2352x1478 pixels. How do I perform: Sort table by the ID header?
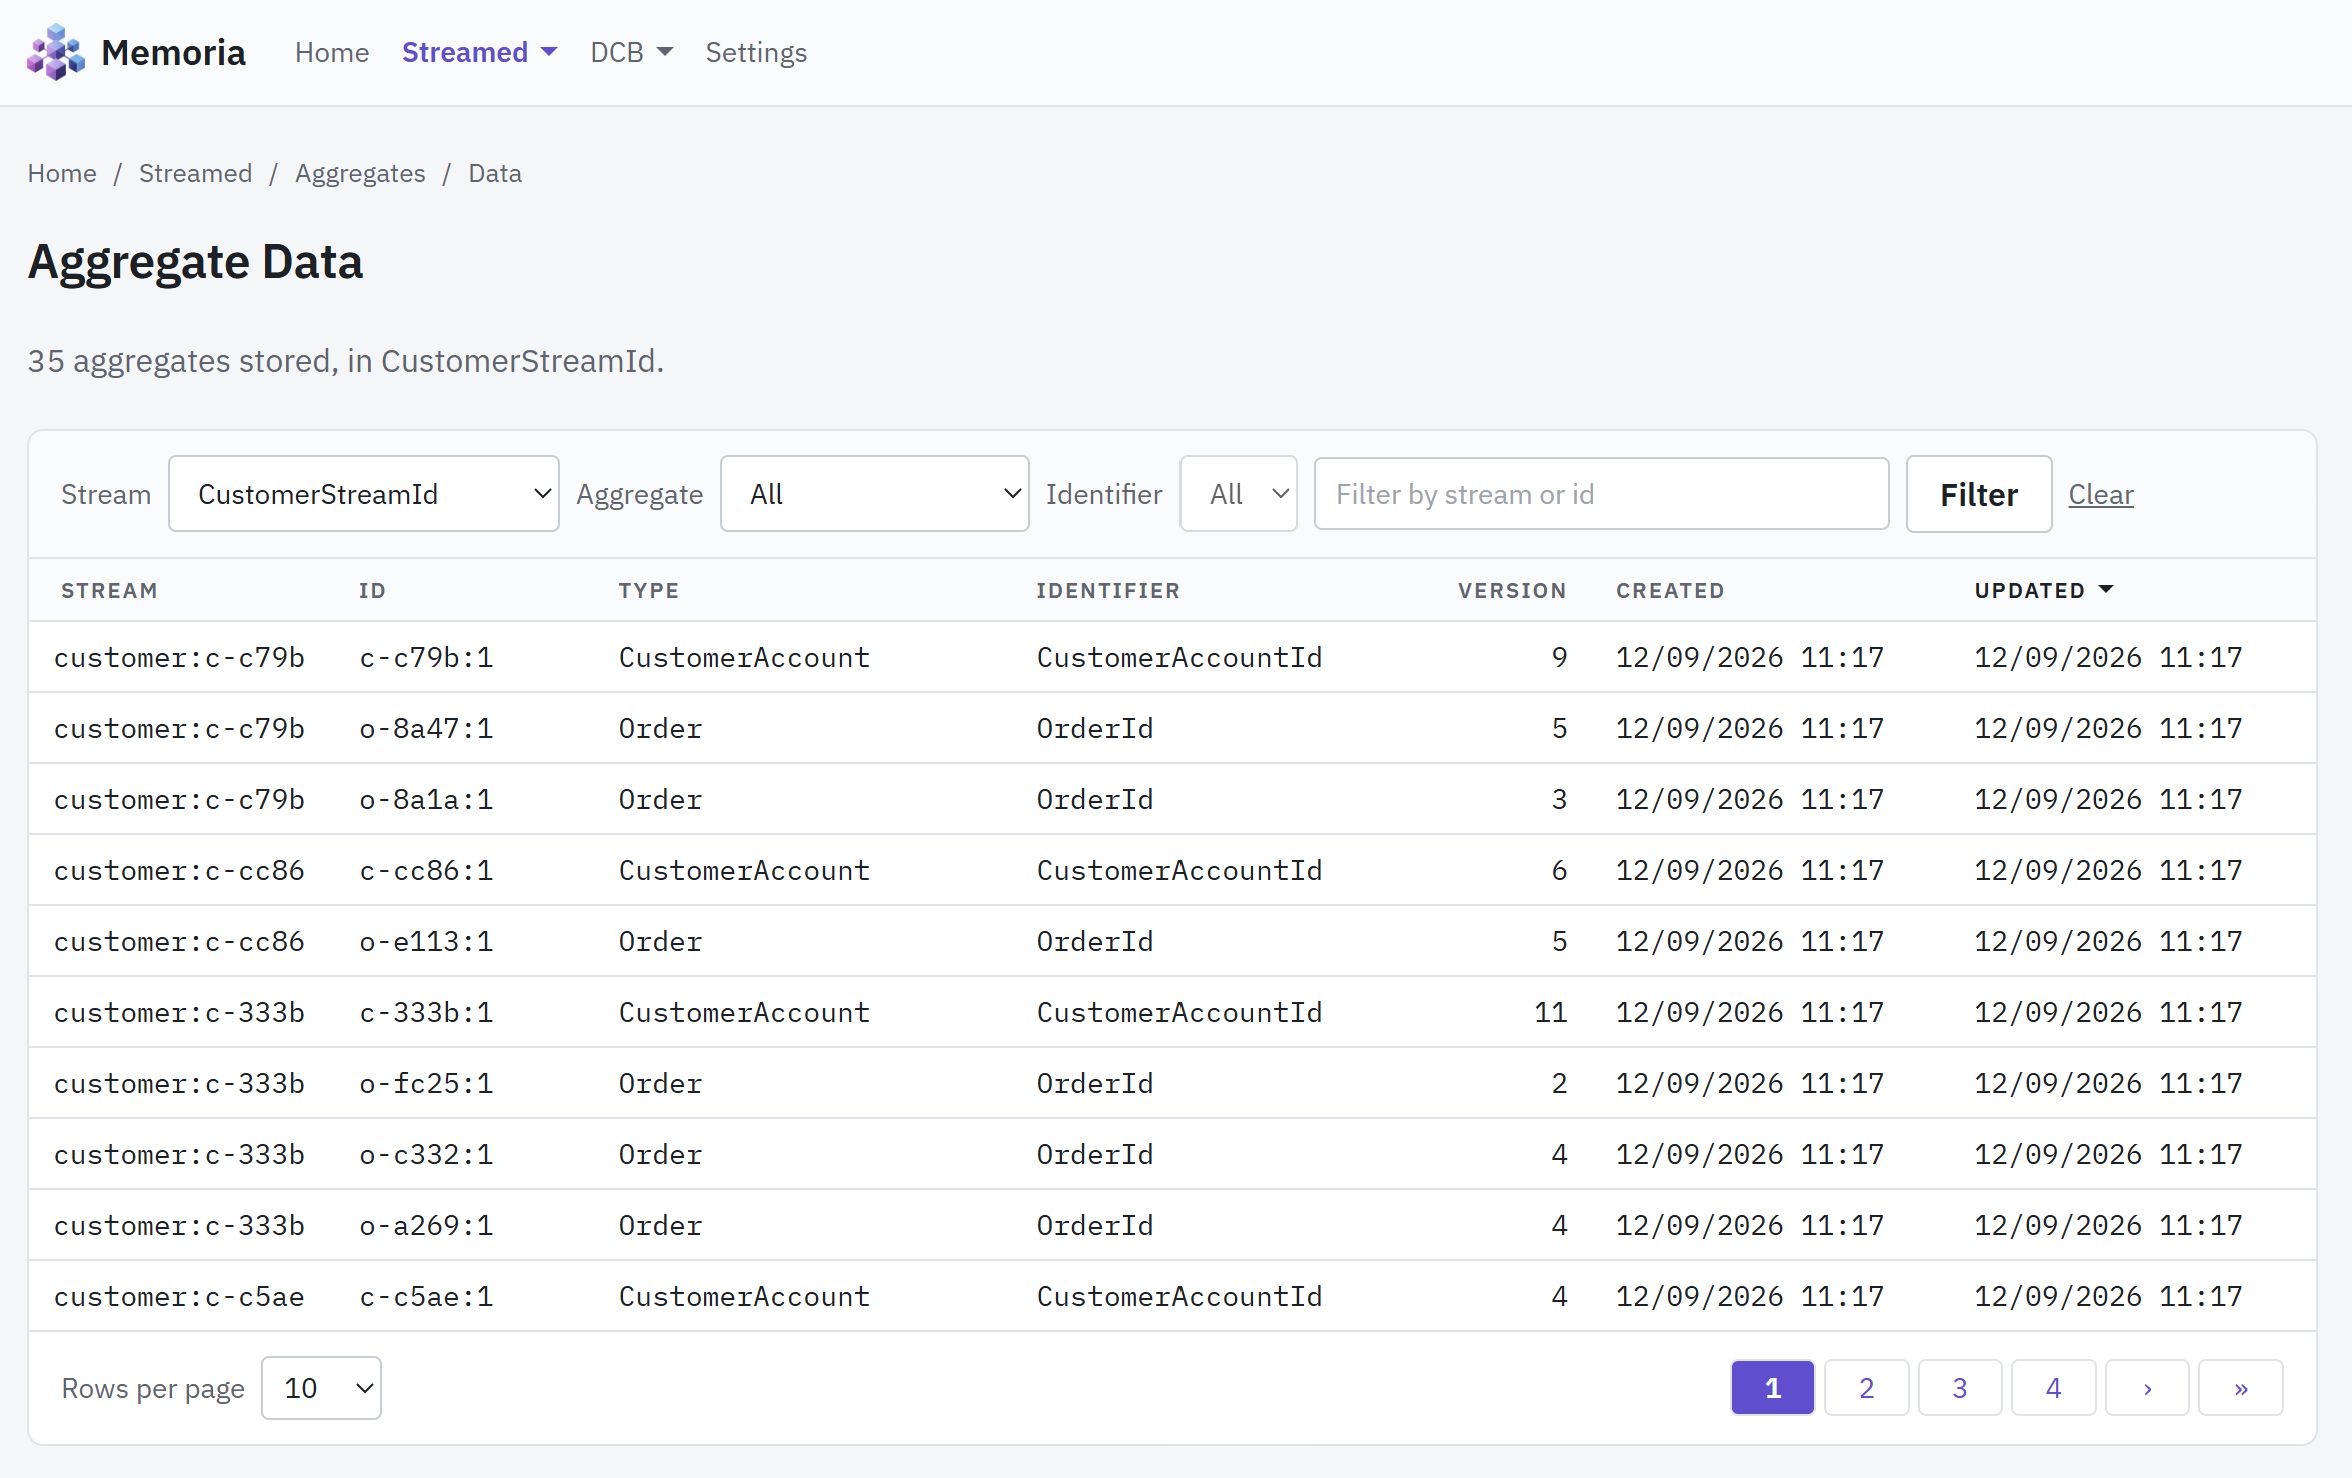point(372,590)
